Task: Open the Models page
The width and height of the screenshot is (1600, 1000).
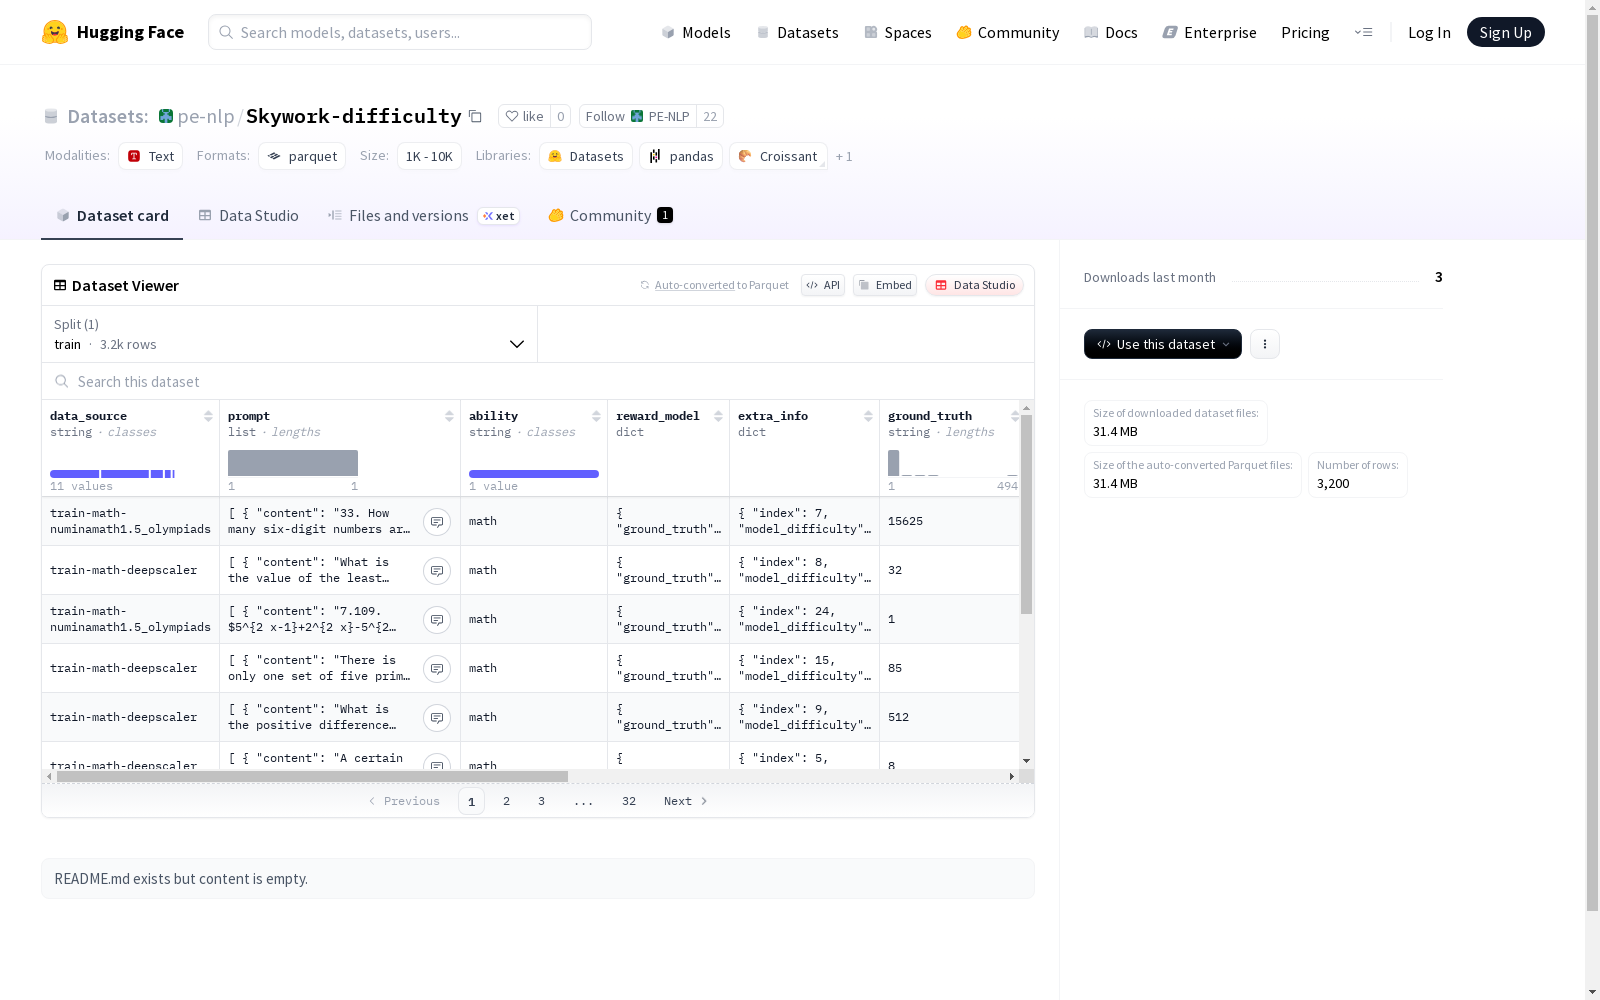Action: click(696, 32)
